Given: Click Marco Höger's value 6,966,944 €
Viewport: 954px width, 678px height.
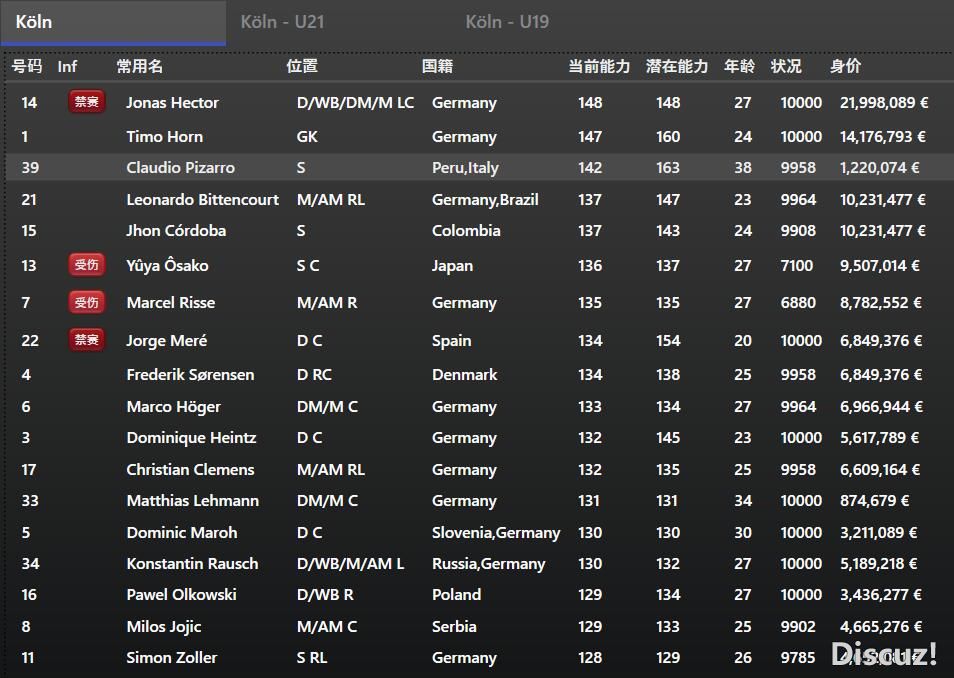Looking at the screenshot, I should (x=882, y=407).
